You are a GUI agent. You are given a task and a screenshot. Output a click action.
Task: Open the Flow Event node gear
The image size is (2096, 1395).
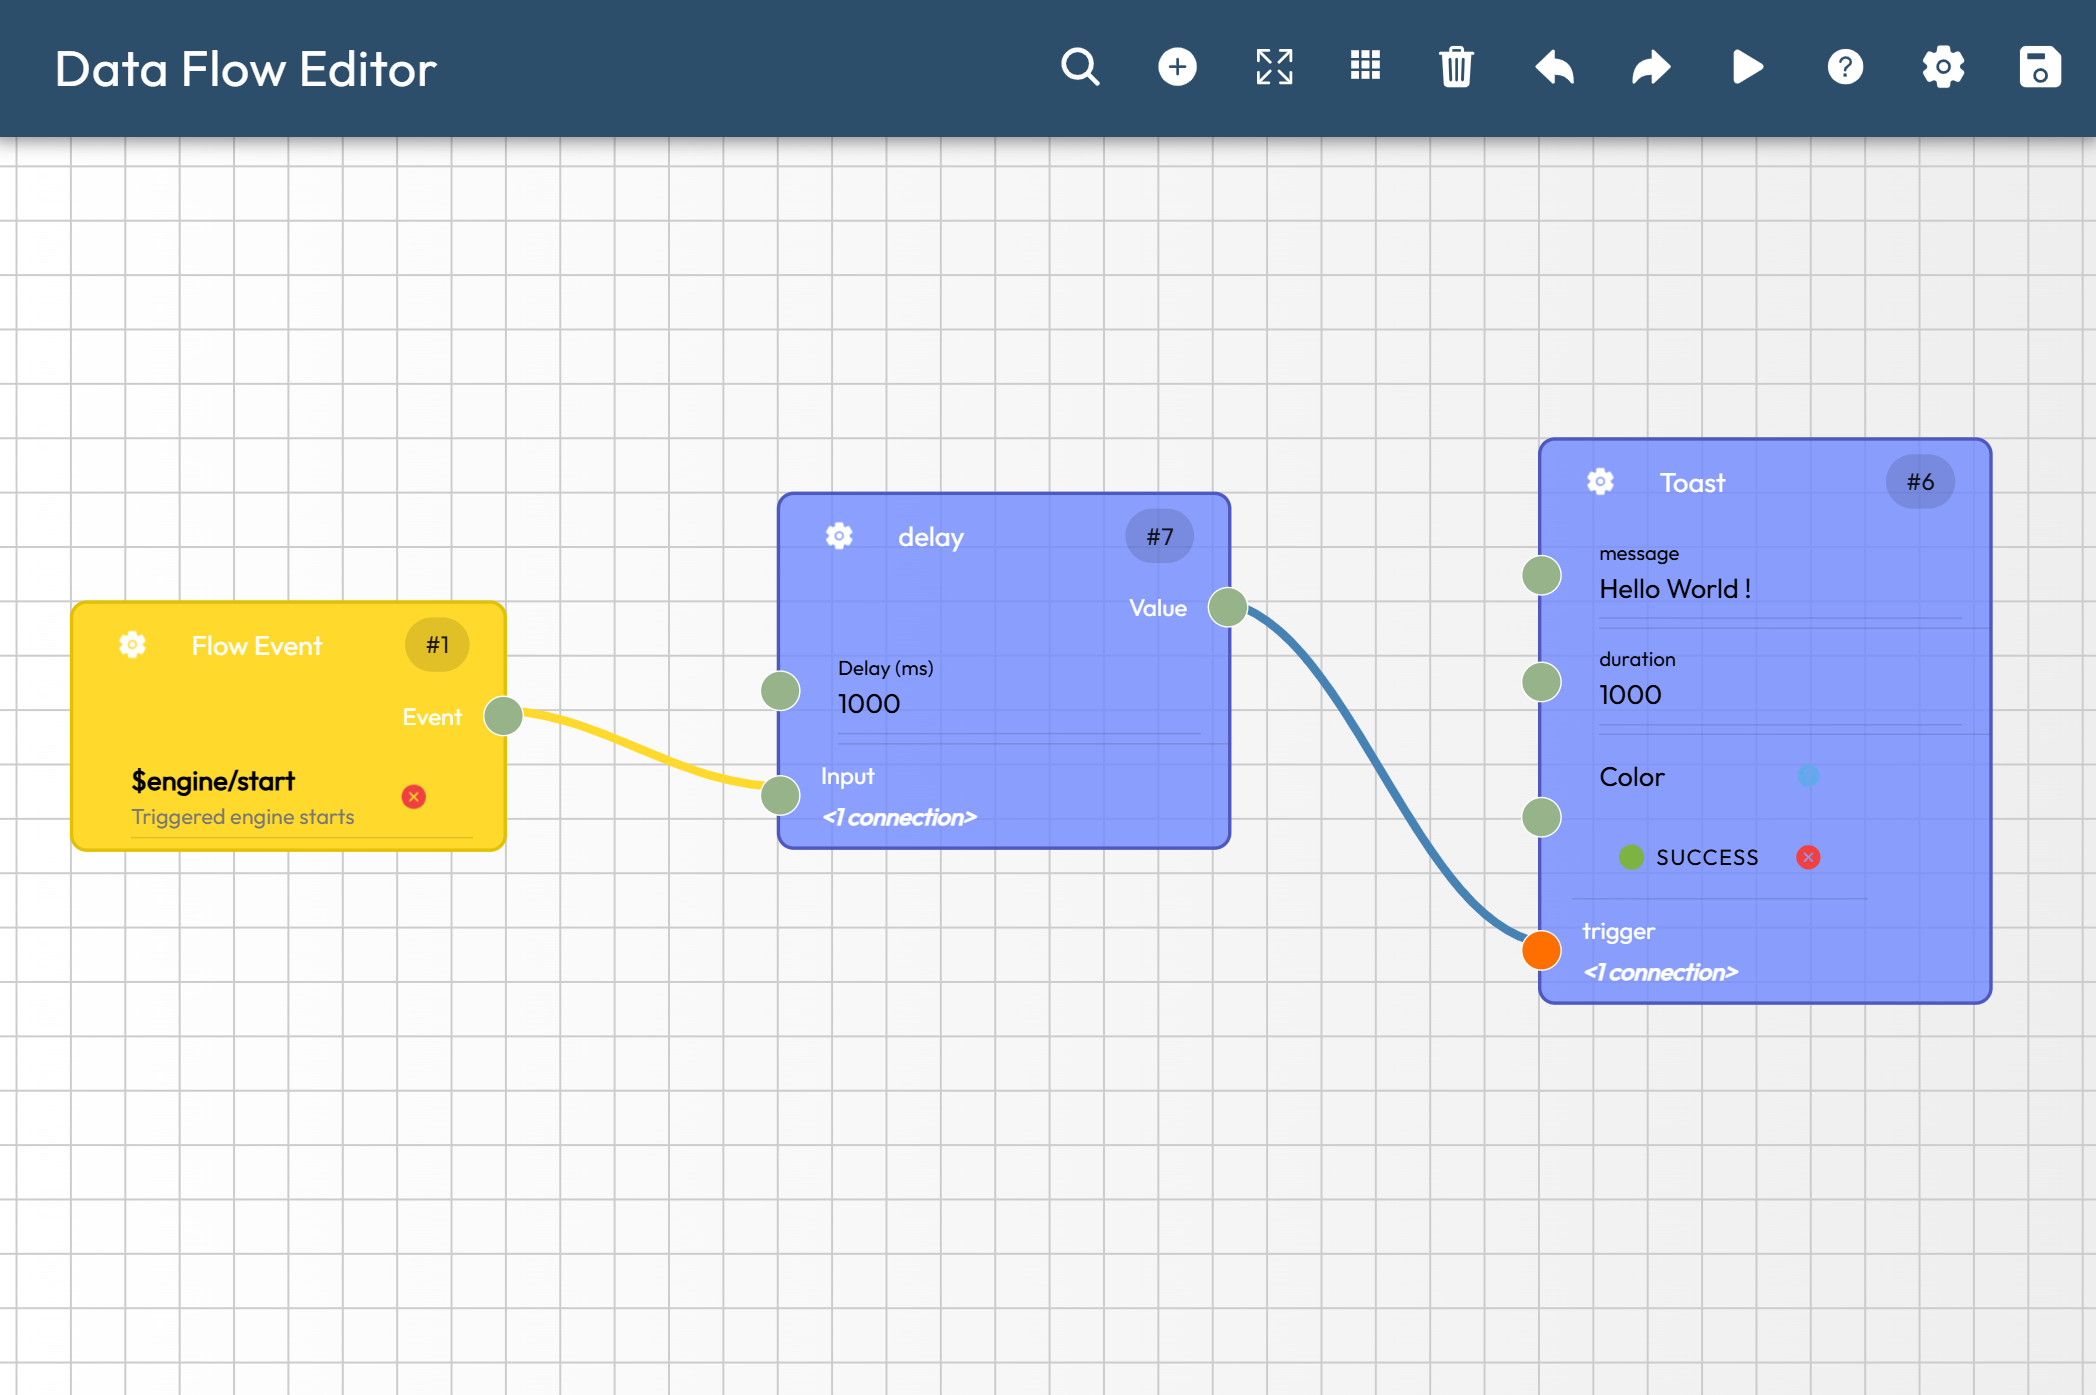click(x=132, y=645)
